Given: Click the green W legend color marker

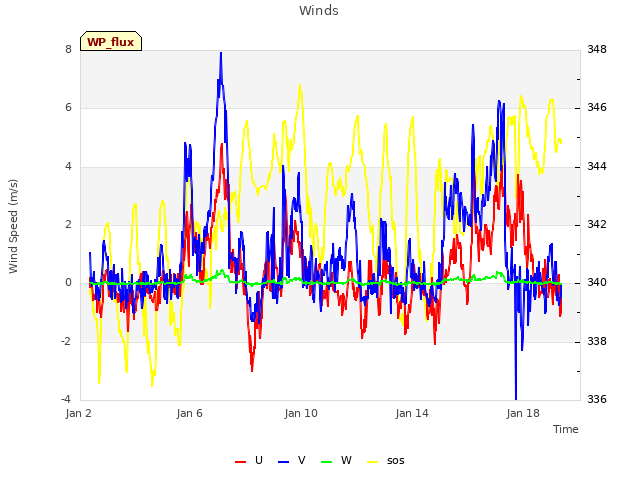Looking at the screenshot, I should [327, 462].
